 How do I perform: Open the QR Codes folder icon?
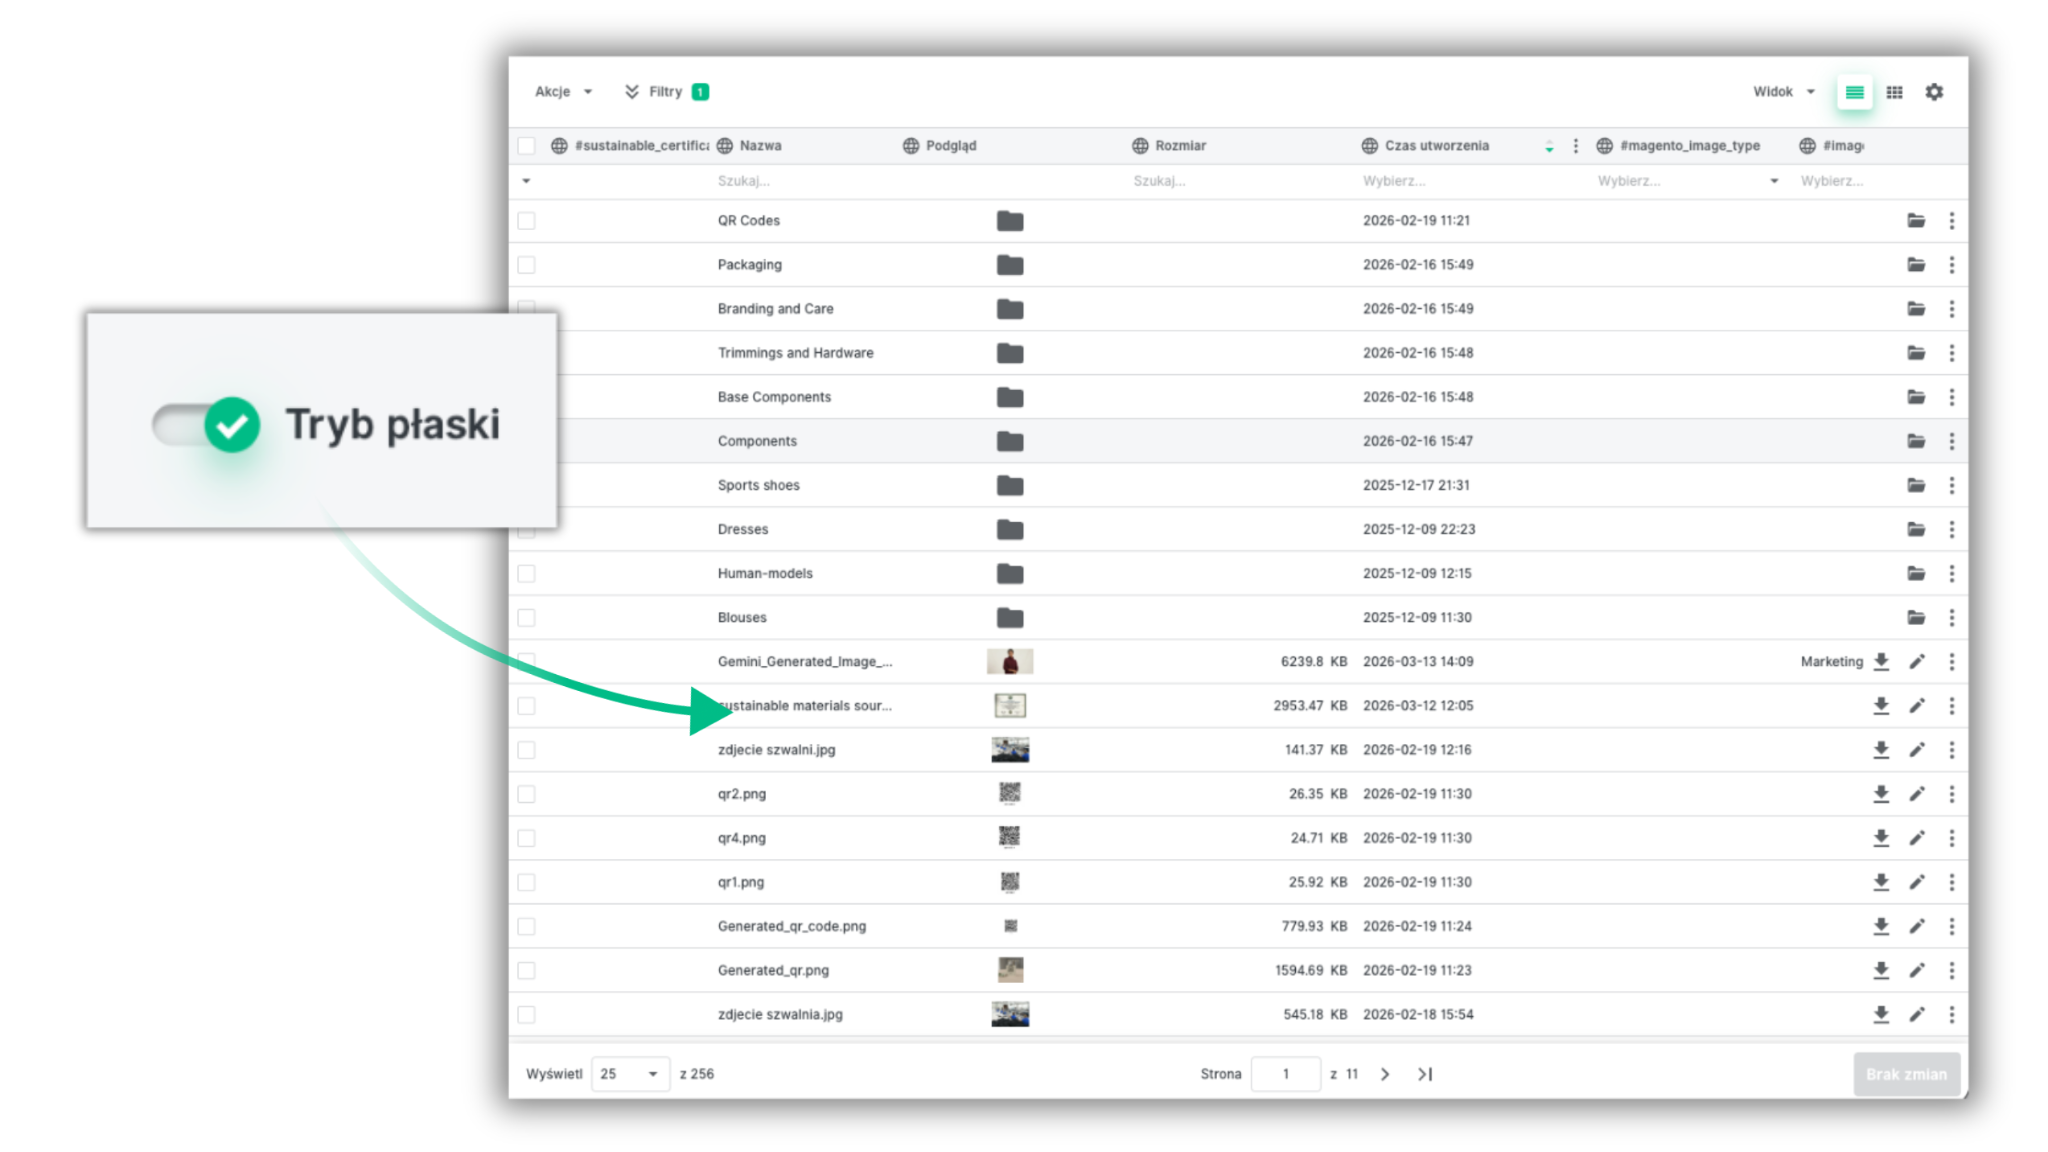click(1915, 221)
